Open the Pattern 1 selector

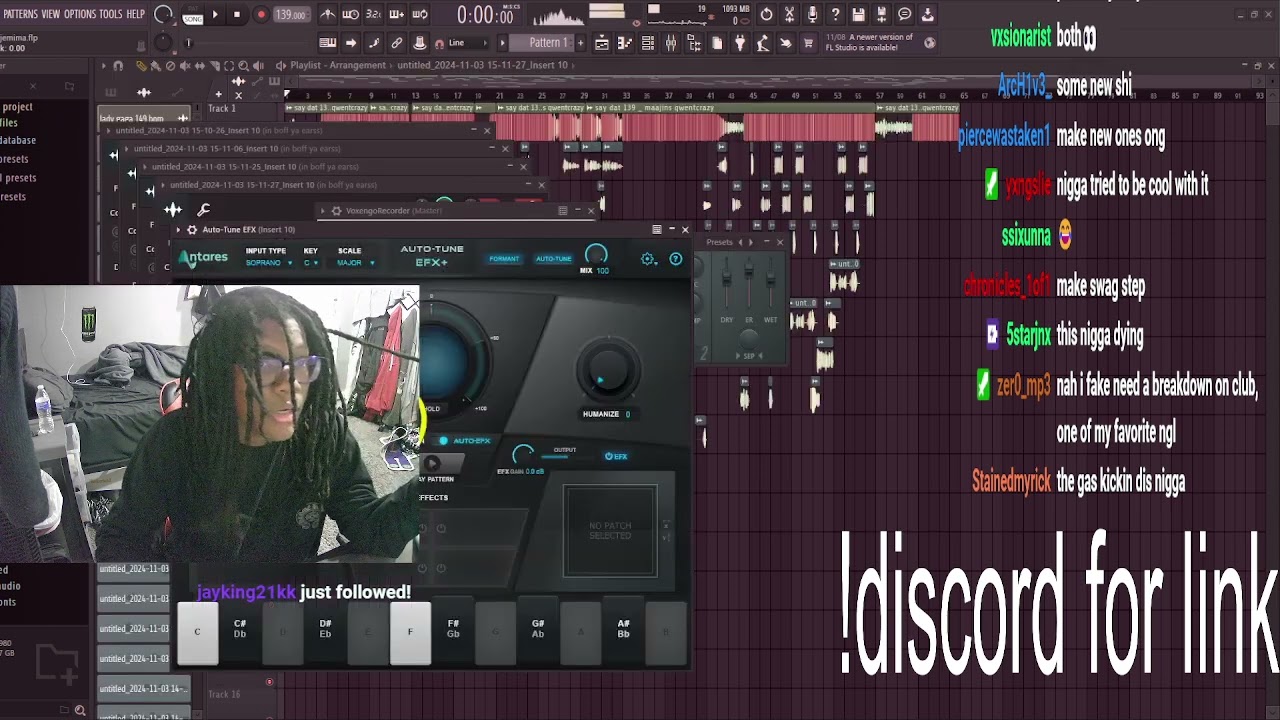click(541, 43)
